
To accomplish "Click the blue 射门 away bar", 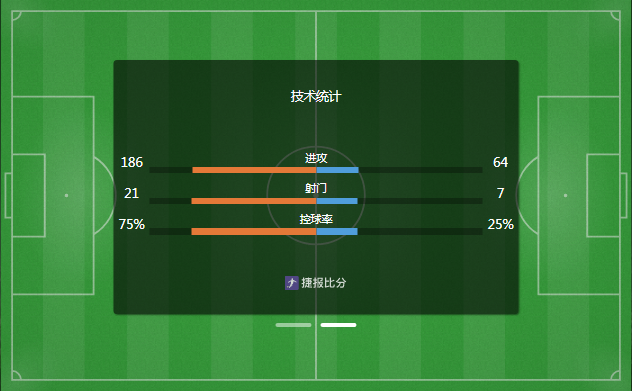I will point(337,201).
